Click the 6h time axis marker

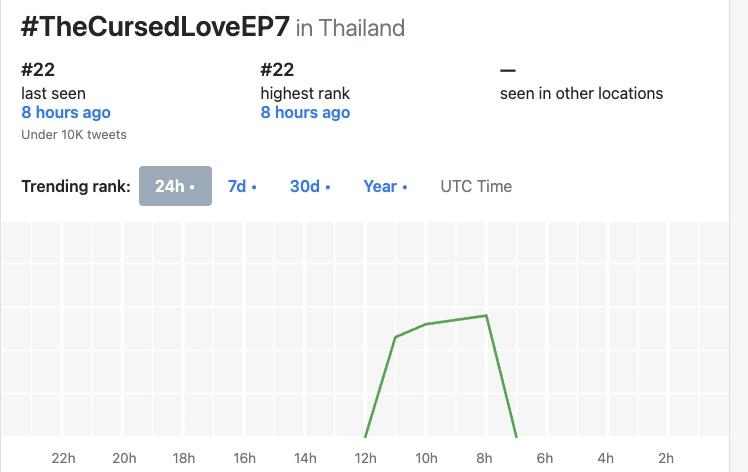point(545,458)
